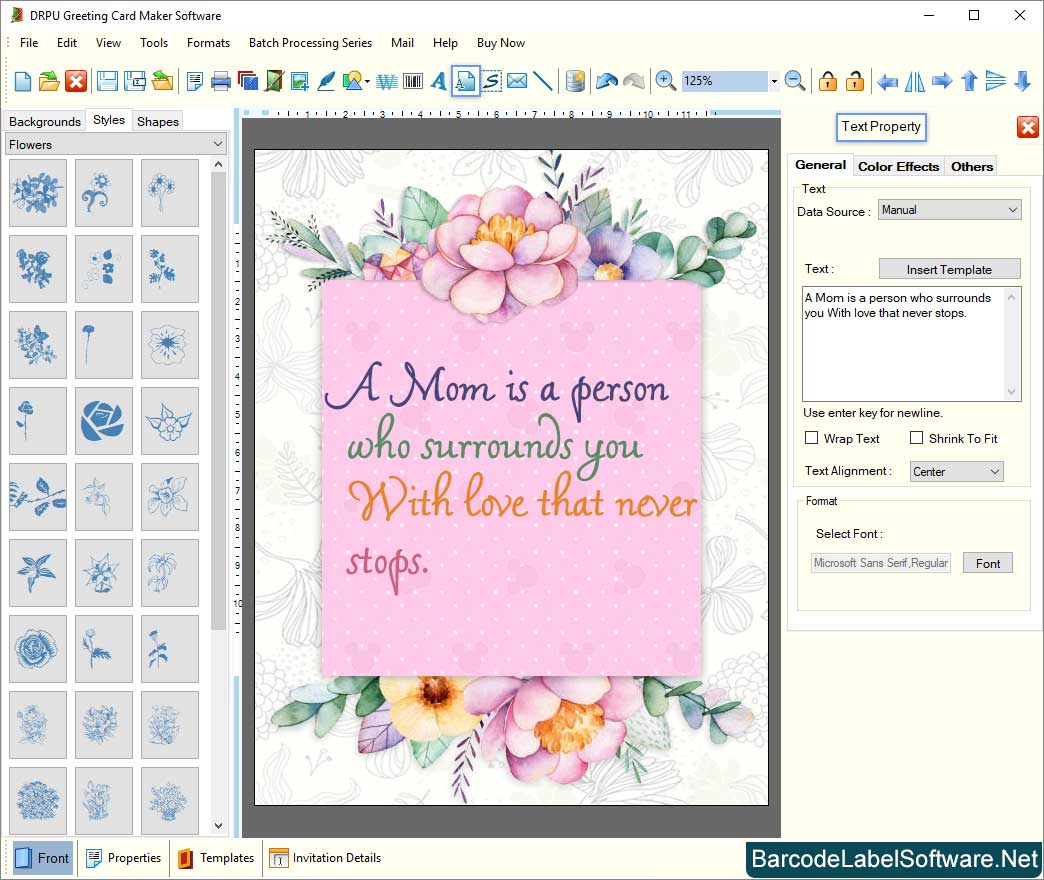The height and width of the screenshot is (880, 1044).
Task: Click the undo arrow icon
Action: tap(606, 81)
